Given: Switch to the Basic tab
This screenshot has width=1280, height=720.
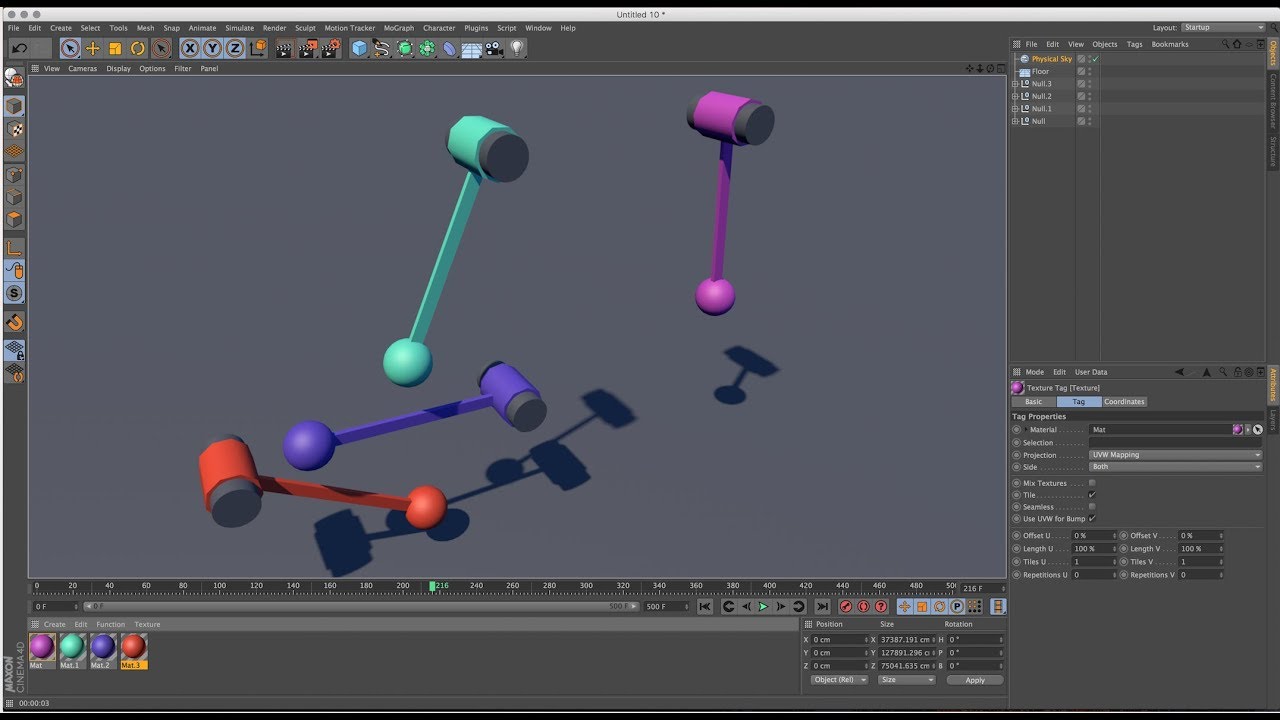Looking at the screenshot, I should pyautogui.click(x=1034, y=402).
